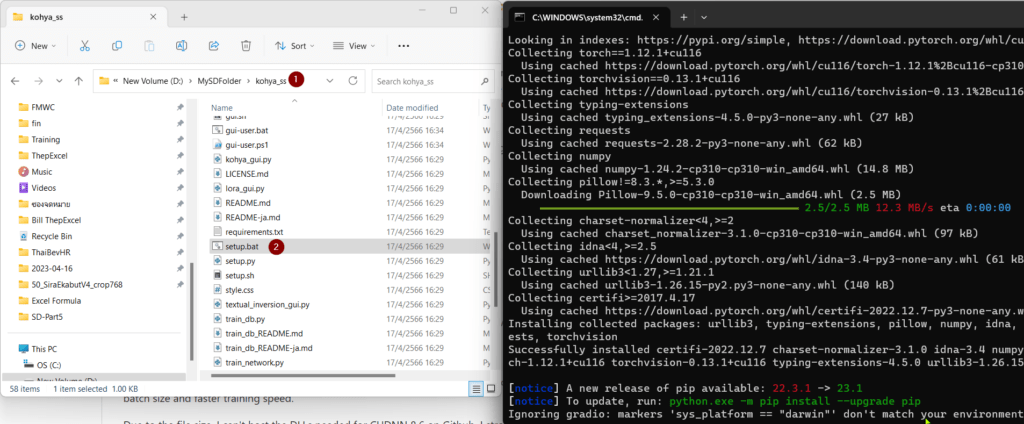Navigate back with the back arrow
Viewport: 1024px width, 424px height.
click(x=14, y=80)
